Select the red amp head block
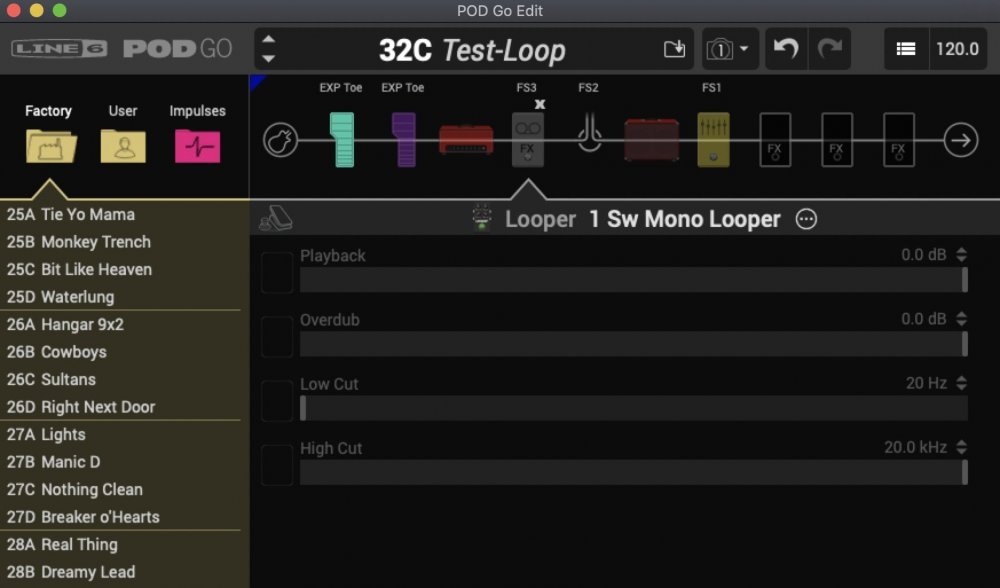This screenshot has width=1000, height=588. pos(466,140)
